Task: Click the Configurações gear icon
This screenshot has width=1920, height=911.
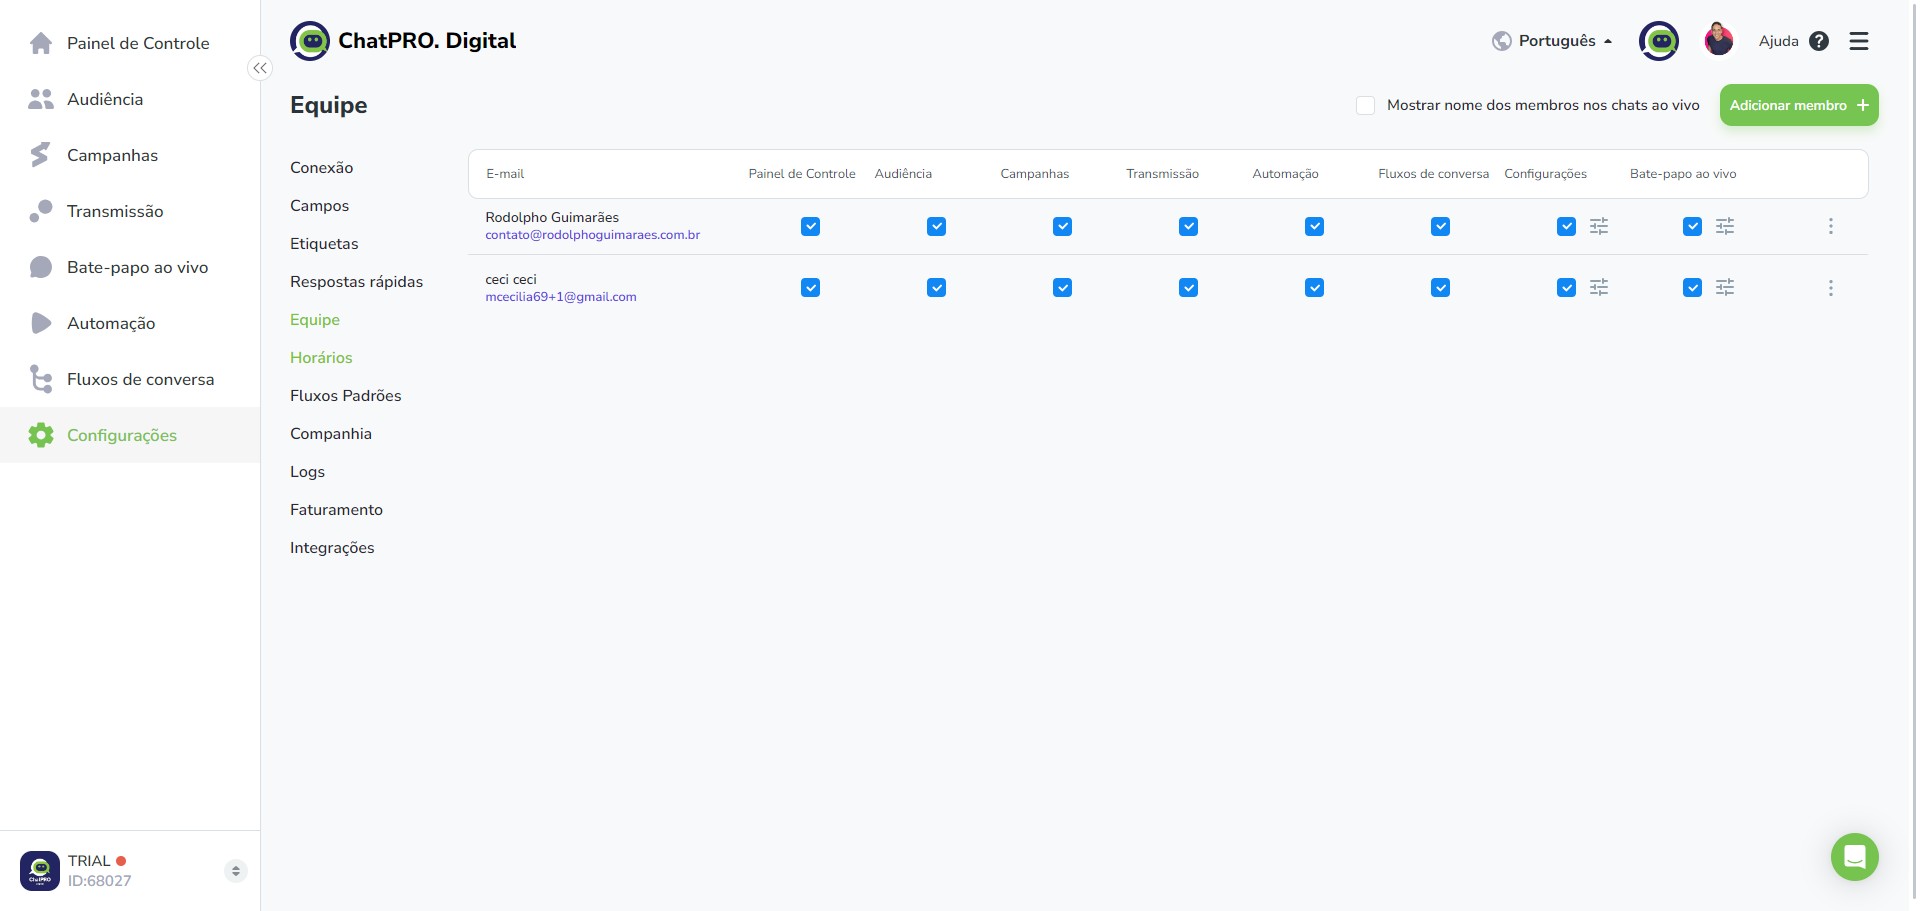Action: [x=41, y=435]
